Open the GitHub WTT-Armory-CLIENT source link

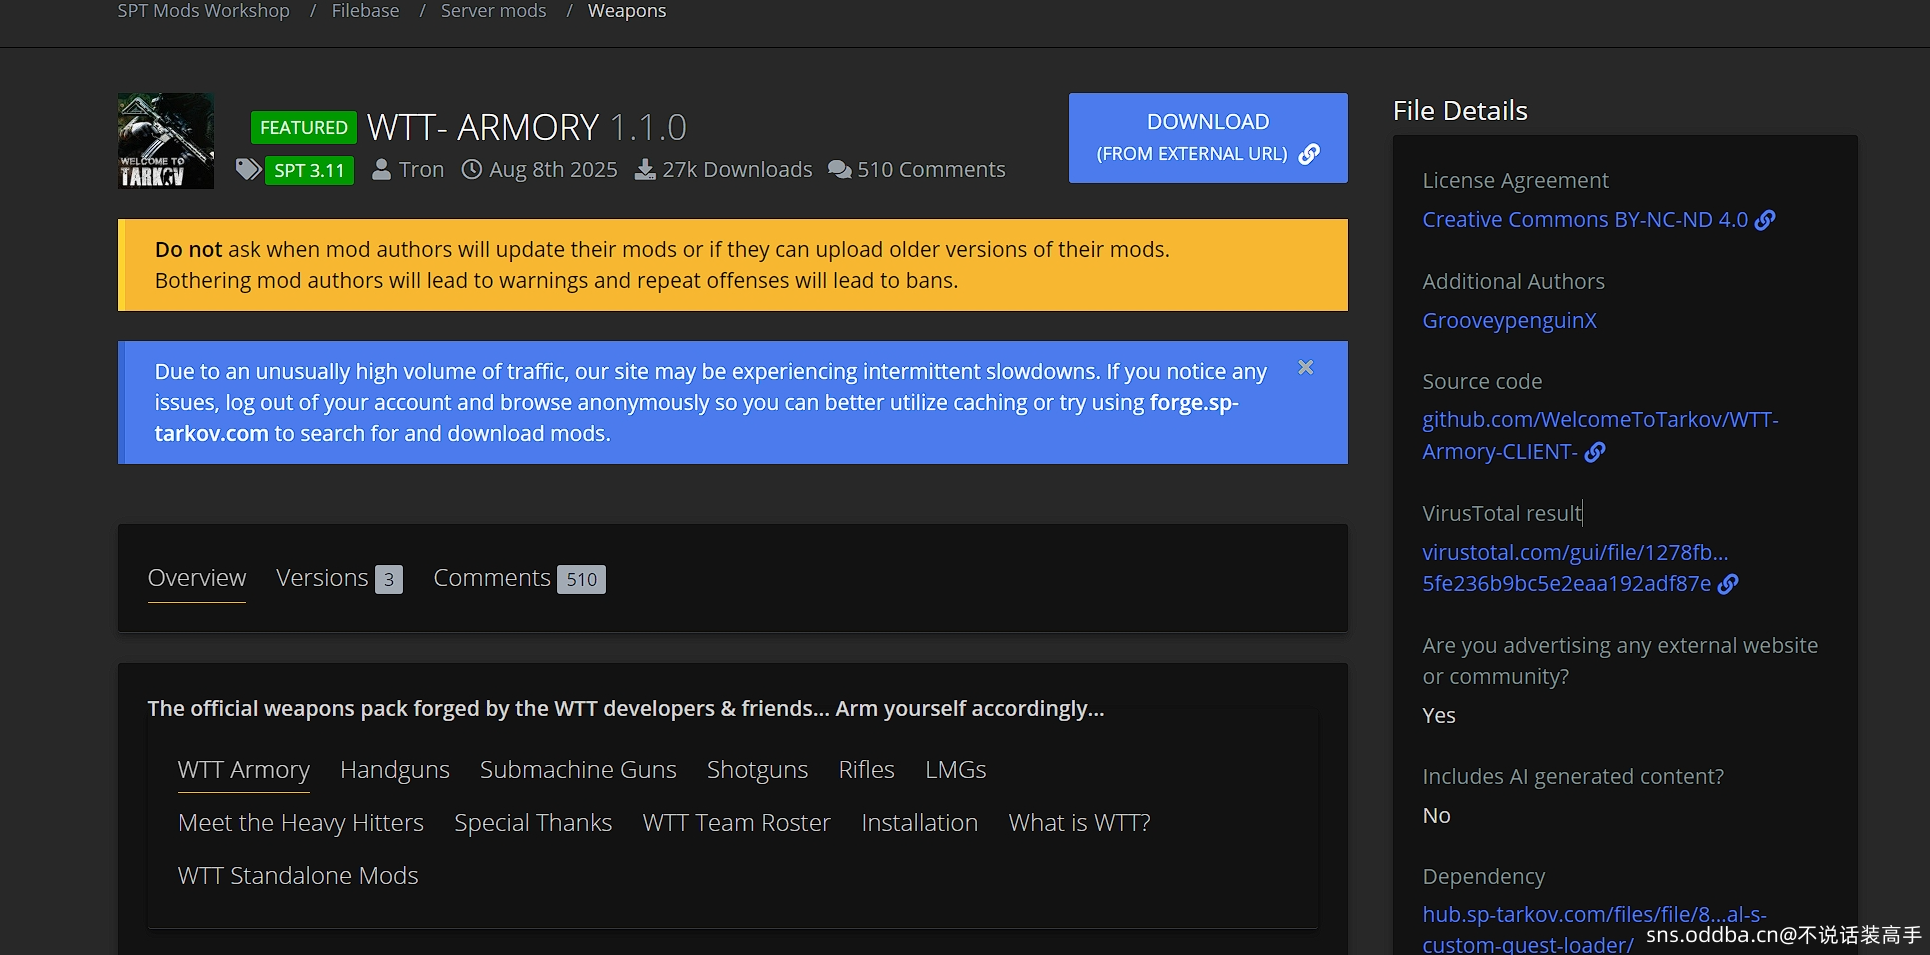pos(1600,436)
